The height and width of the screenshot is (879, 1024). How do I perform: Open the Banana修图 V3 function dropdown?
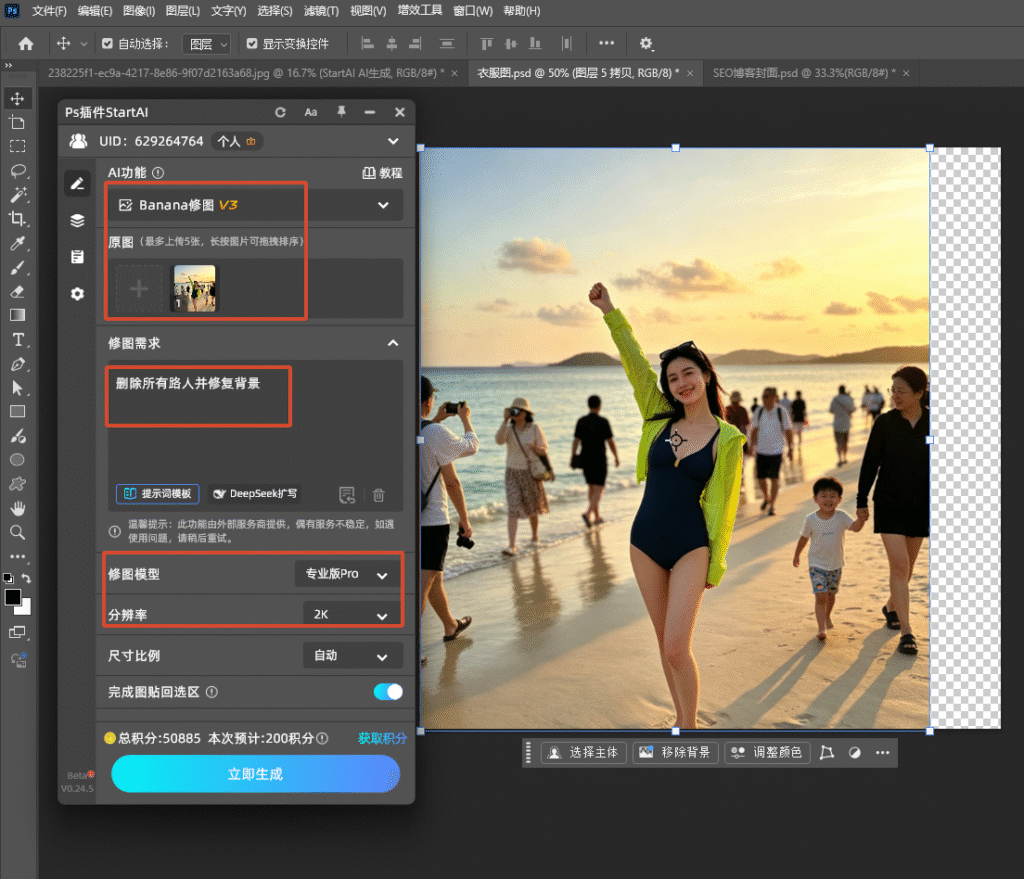pos(255,205)
